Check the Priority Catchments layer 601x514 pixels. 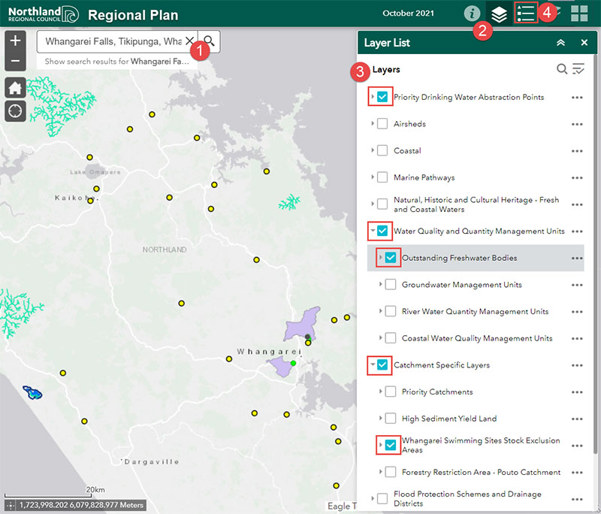tap(390, 391)
